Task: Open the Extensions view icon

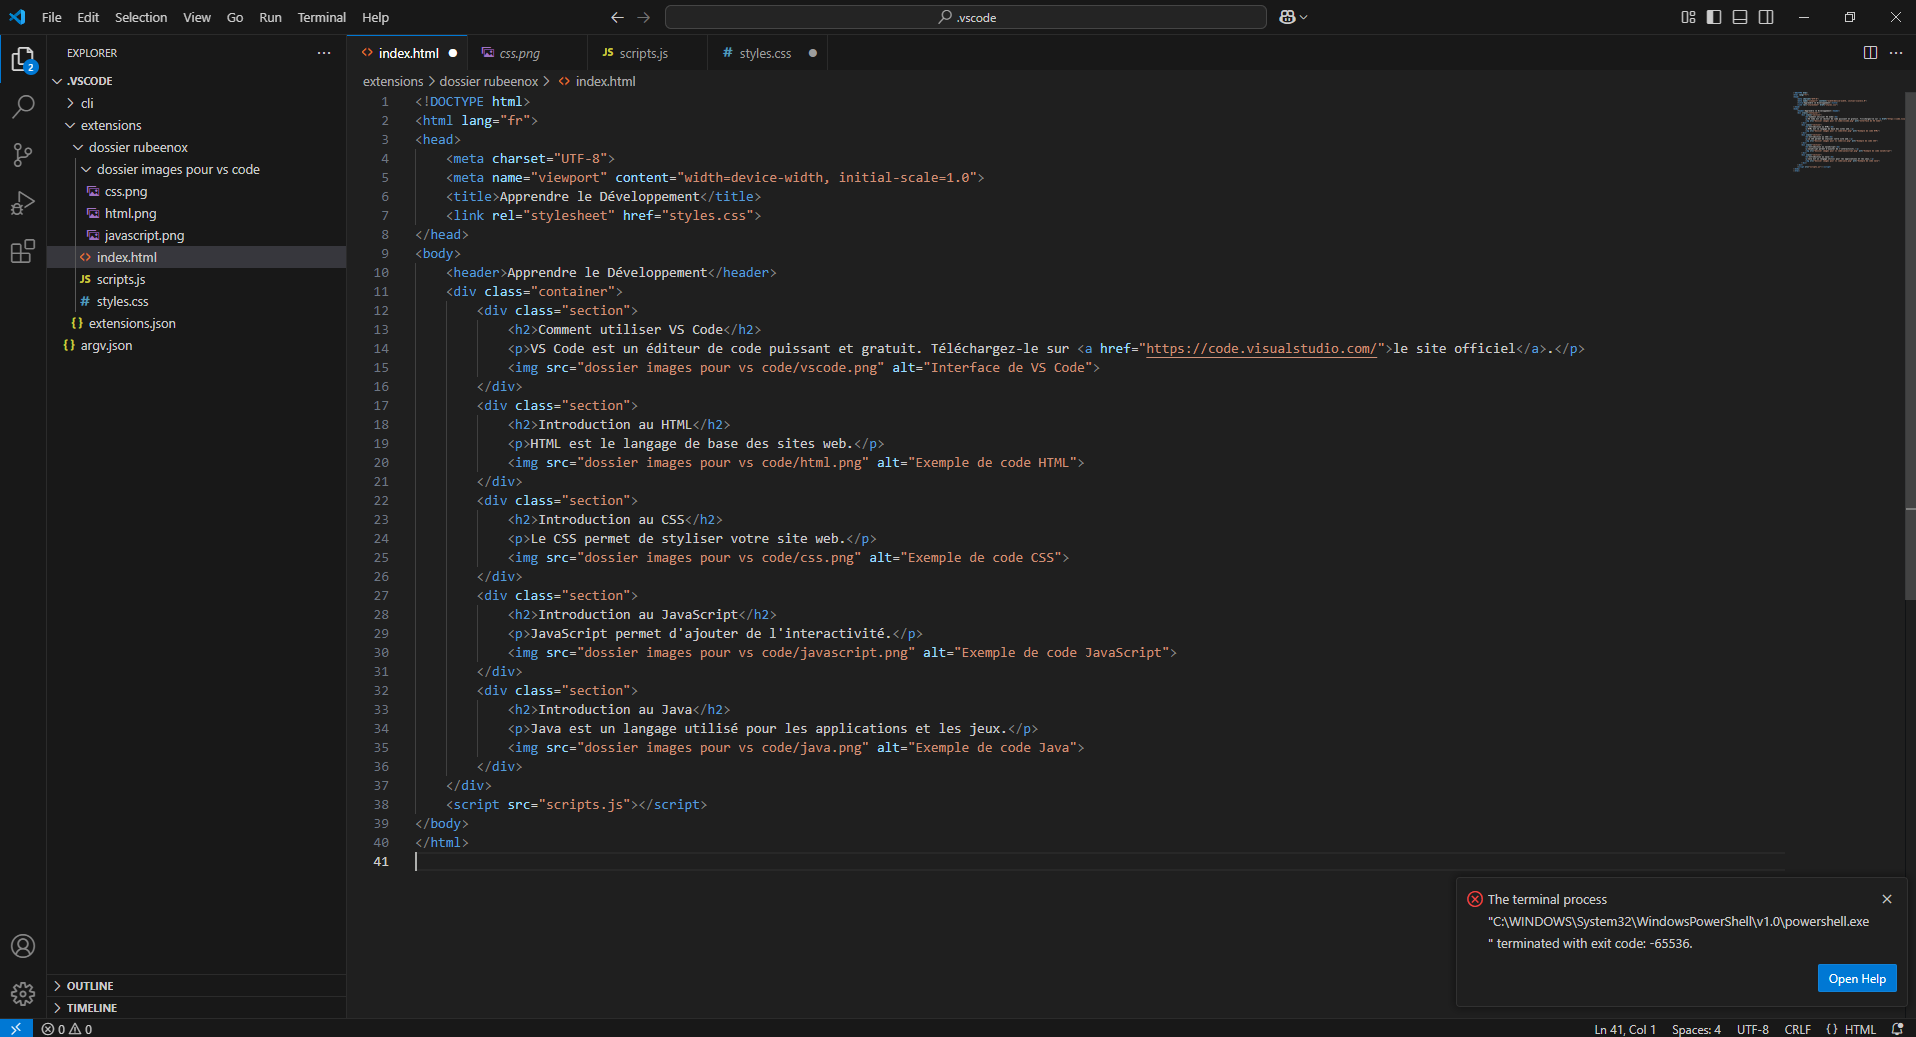Action: click(x=23, y=251)
